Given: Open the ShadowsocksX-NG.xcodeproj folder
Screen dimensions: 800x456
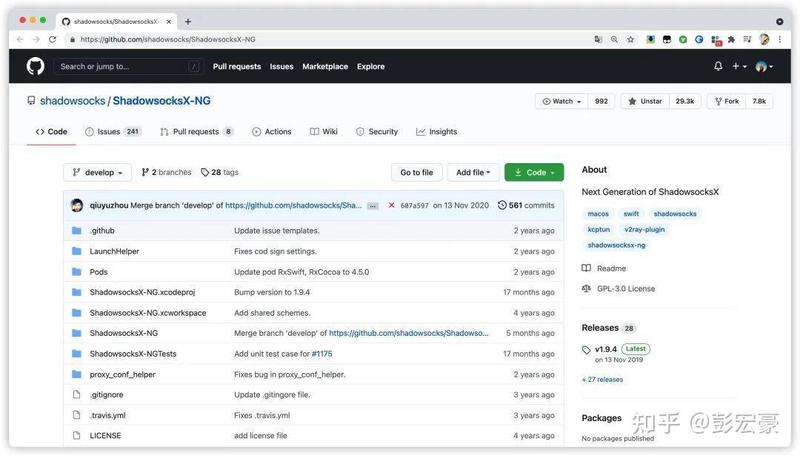Looking at the screenshot, I should coord(142,292).
